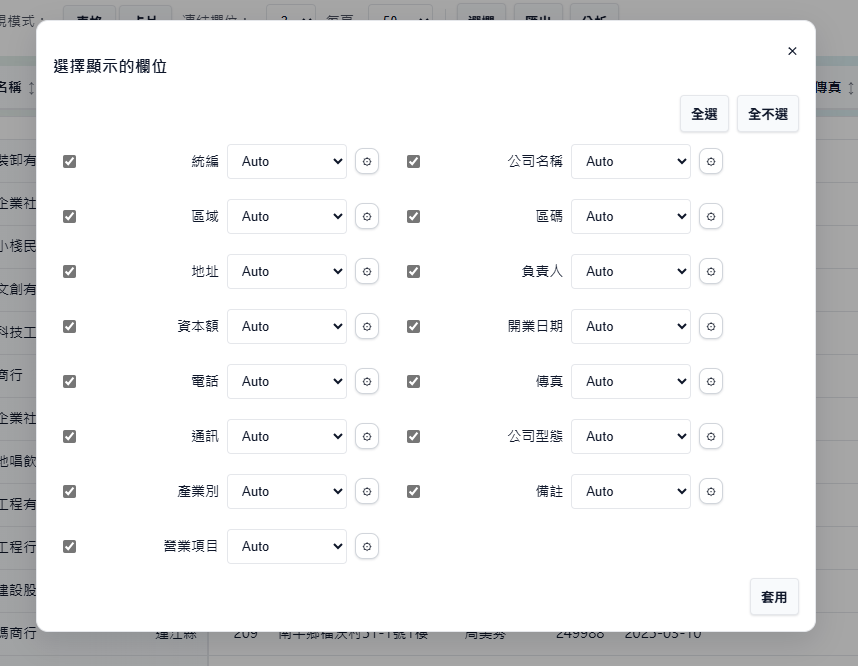The width and height of the screenshot is (858, 666).
Task: Apply changes with the 套用 button
Action: [774, 597]
